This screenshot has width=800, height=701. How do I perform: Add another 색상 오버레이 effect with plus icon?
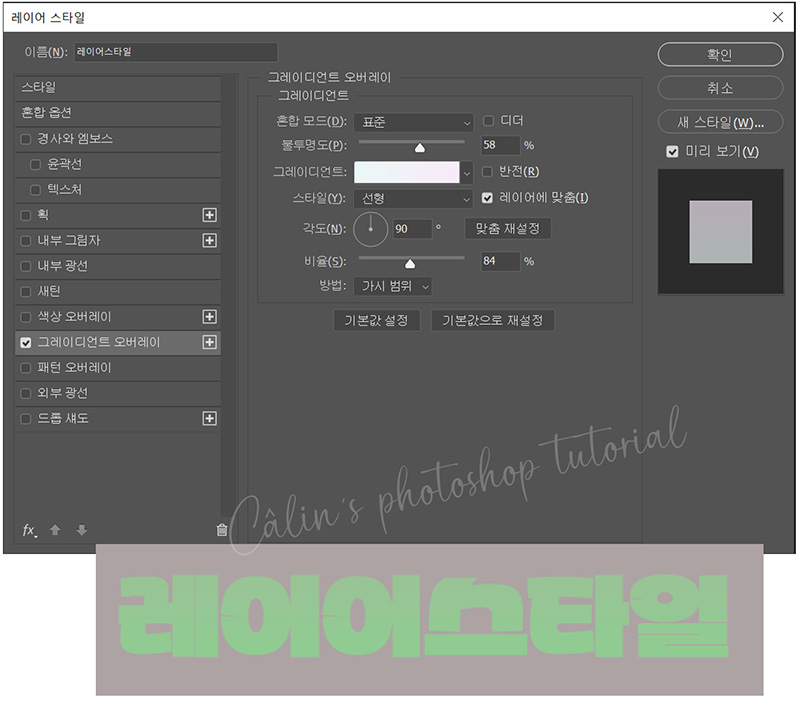(x=209, y=317)
